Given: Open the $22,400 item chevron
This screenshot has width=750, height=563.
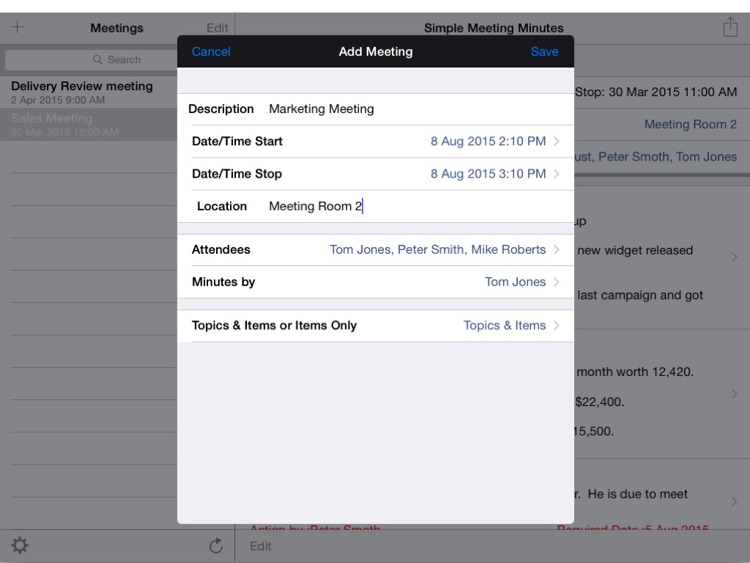Looking at the screenshot, I should (x=734, y=394).
